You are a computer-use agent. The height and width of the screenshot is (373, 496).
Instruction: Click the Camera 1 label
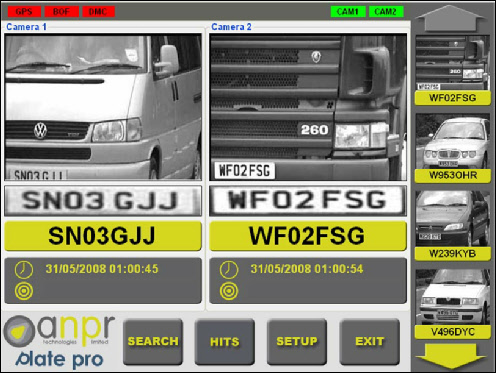pos(26,27)
